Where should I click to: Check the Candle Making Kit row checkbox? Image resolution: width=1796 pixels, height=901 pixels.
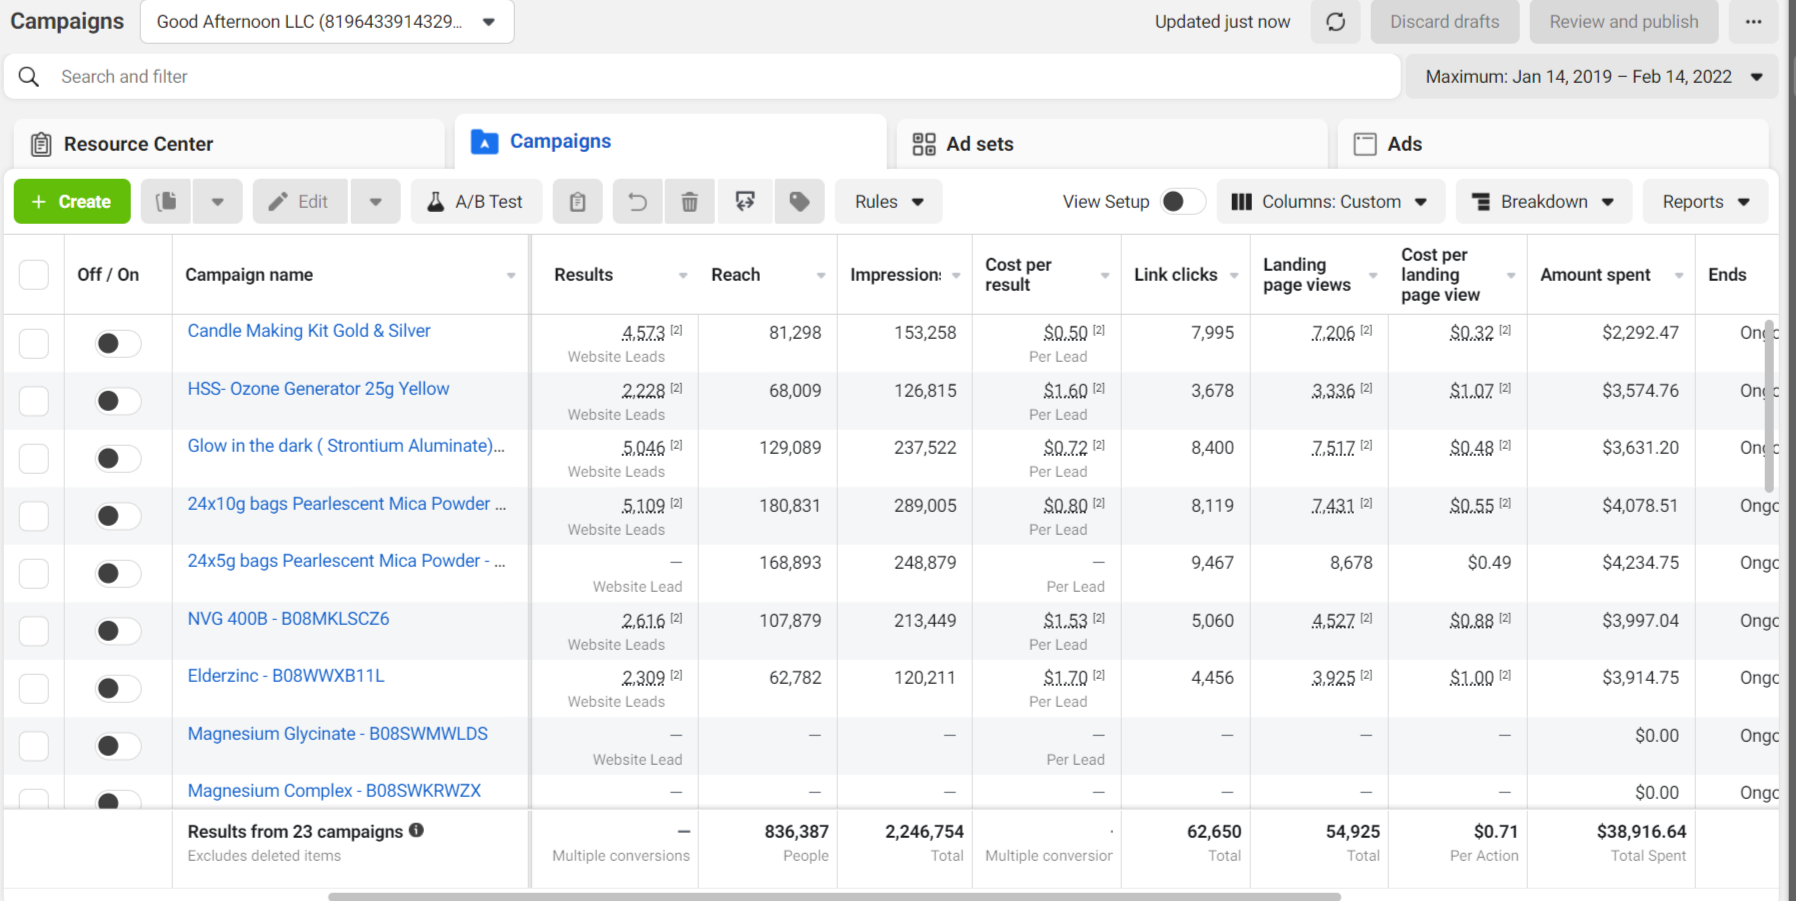click(x=34, y=344)
